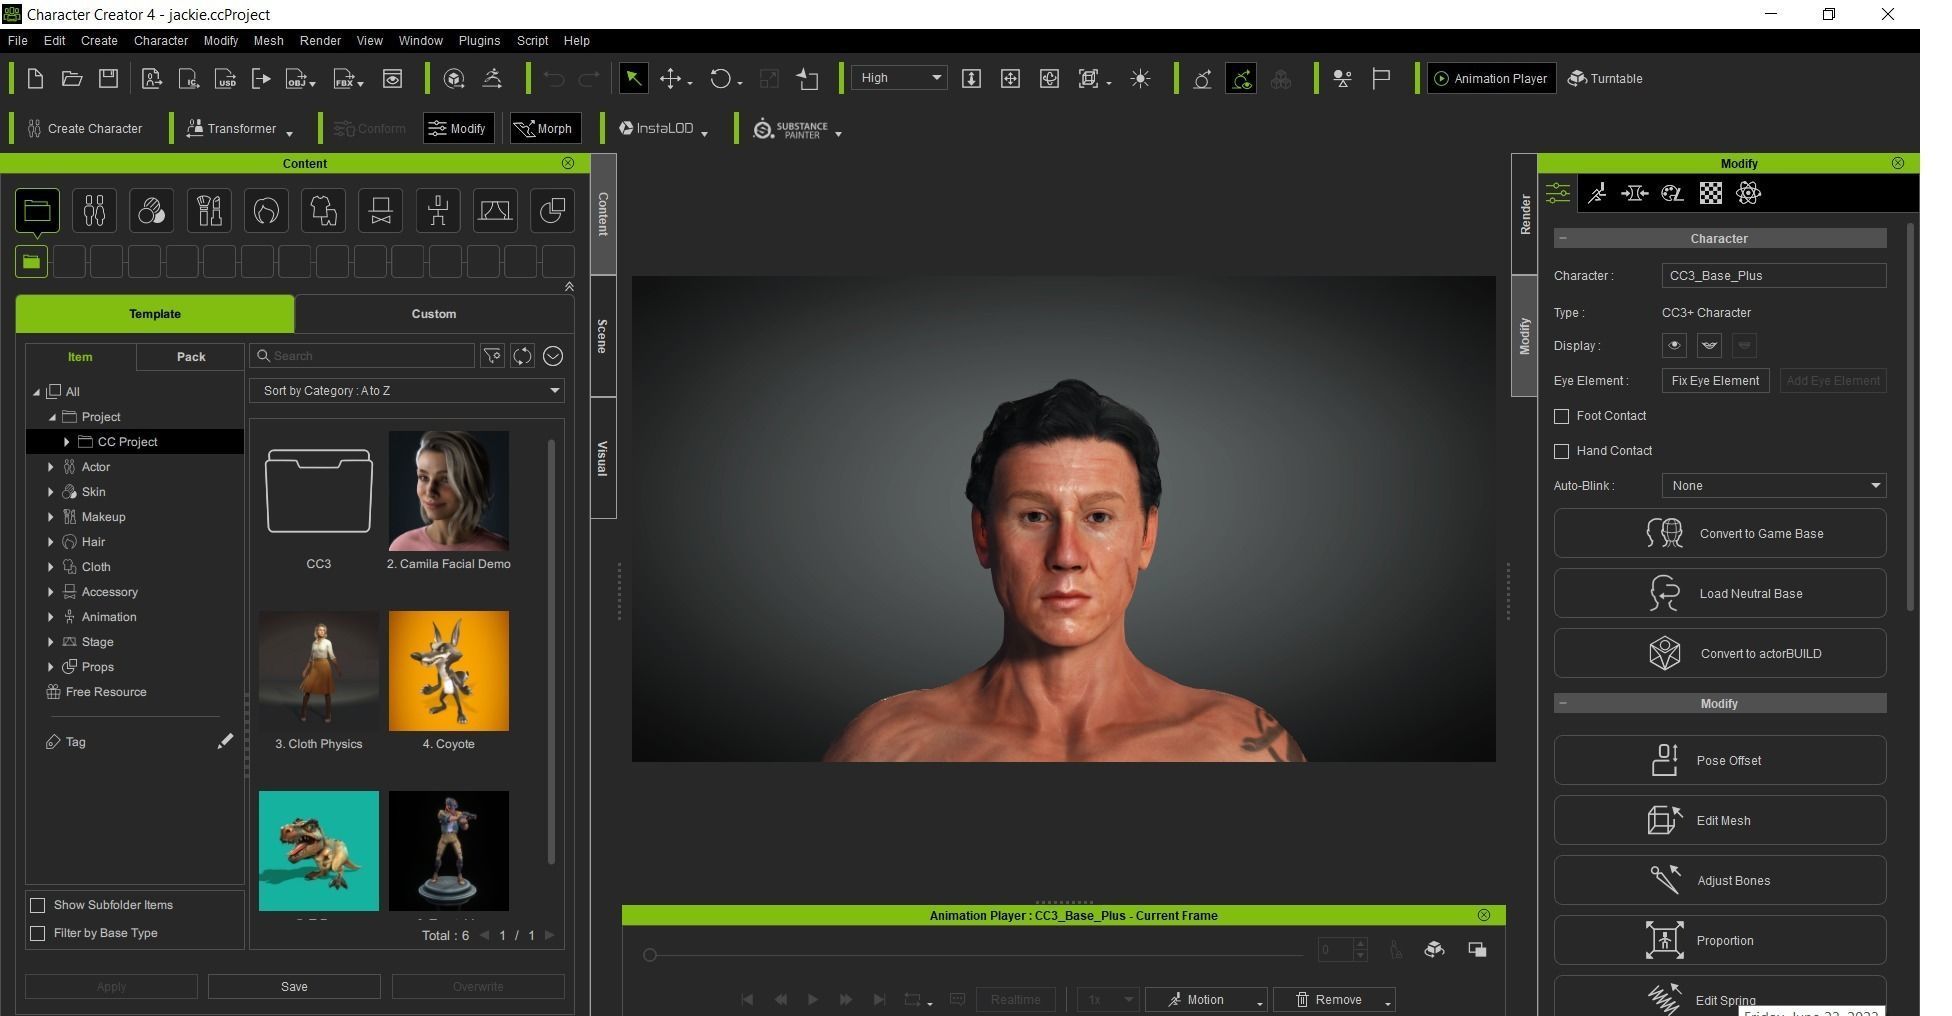Screen dimensions: 1952x1016
Task: Enable the Foot Contact checkbox
Action: pos(1562,416)
